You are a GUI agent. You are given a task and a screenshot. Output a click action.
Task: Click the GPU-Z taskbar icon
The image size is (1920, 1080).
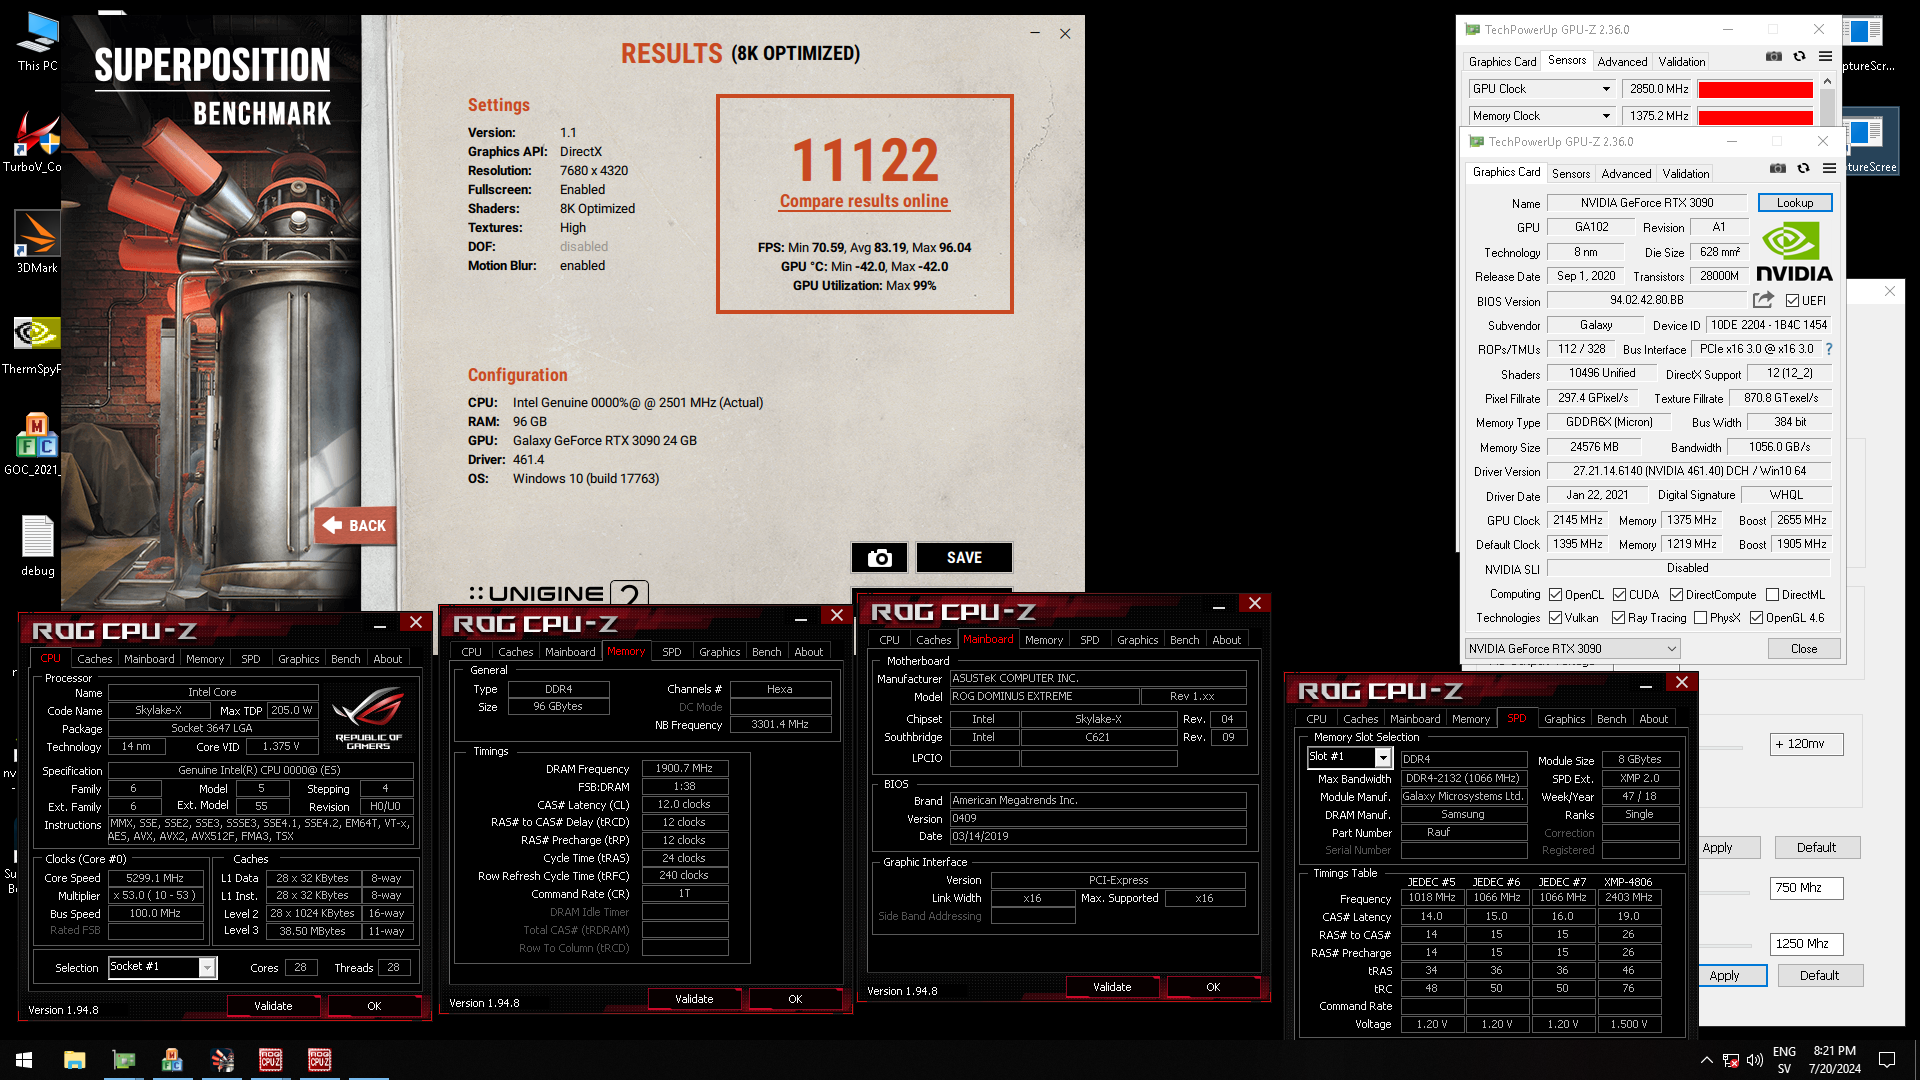pos(123,1060)
